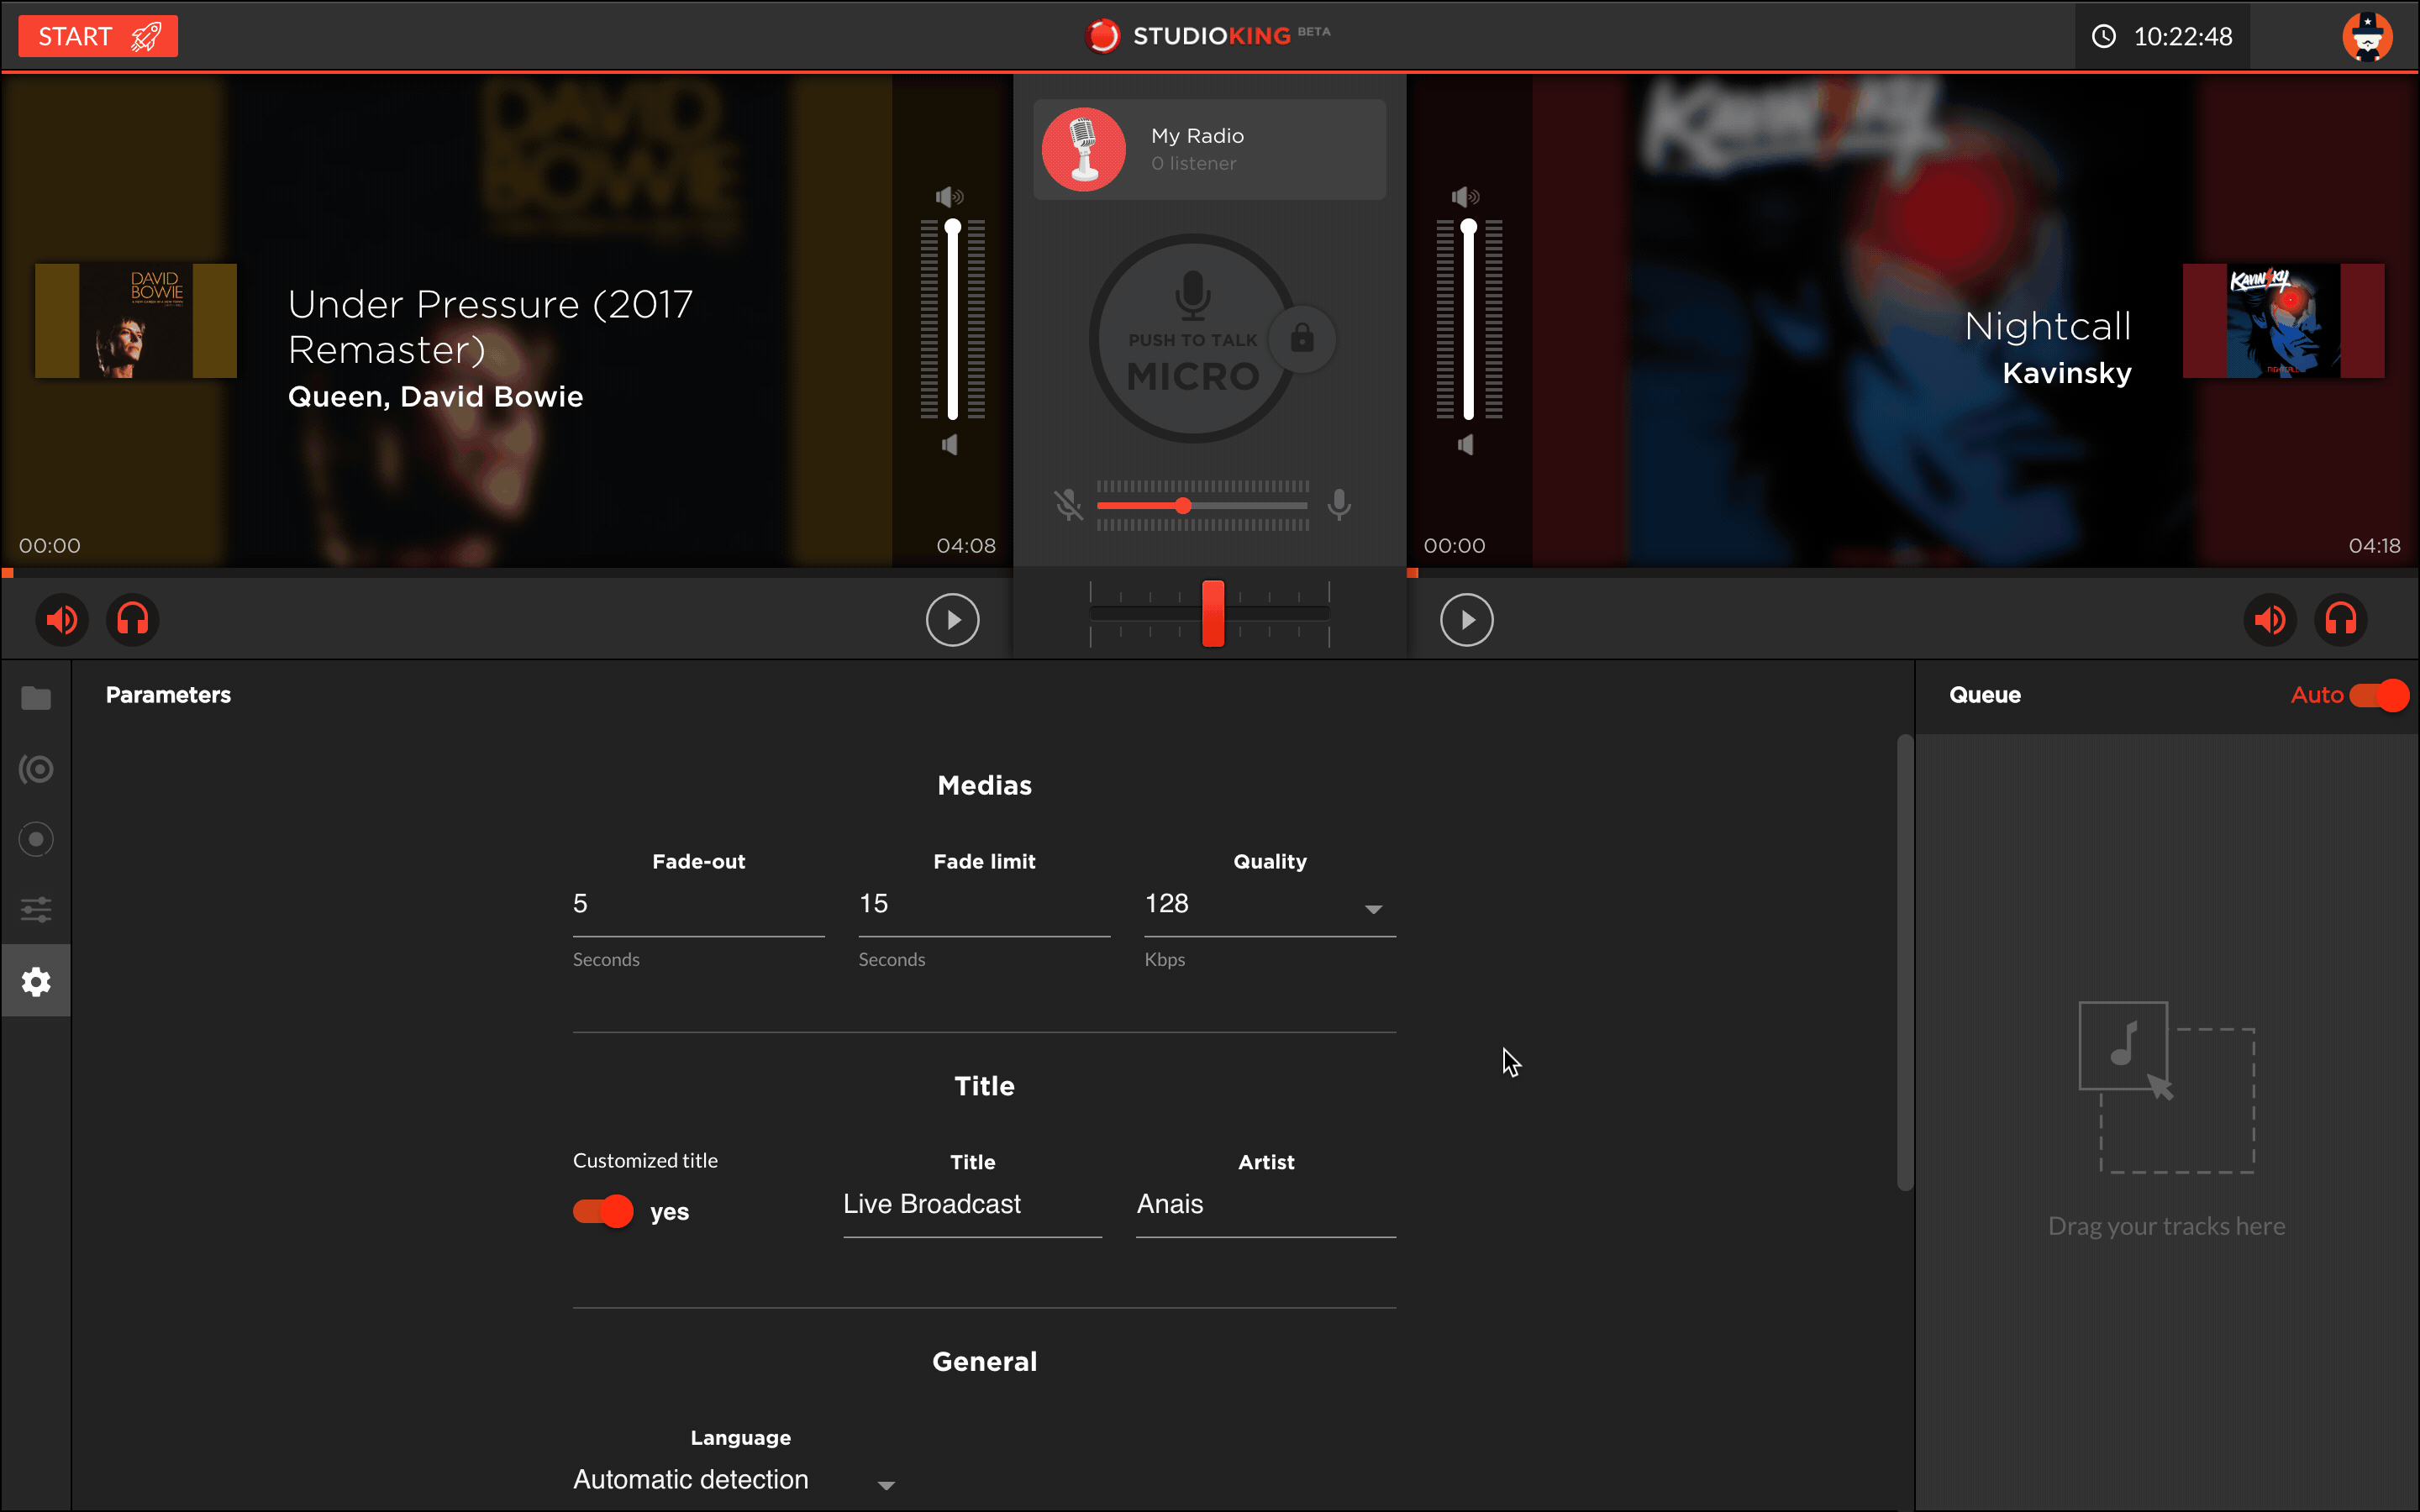Click the right deck 04:18 duration
The image size is (2420, 1512).
pyautogui.click(x=2374, y=546)
